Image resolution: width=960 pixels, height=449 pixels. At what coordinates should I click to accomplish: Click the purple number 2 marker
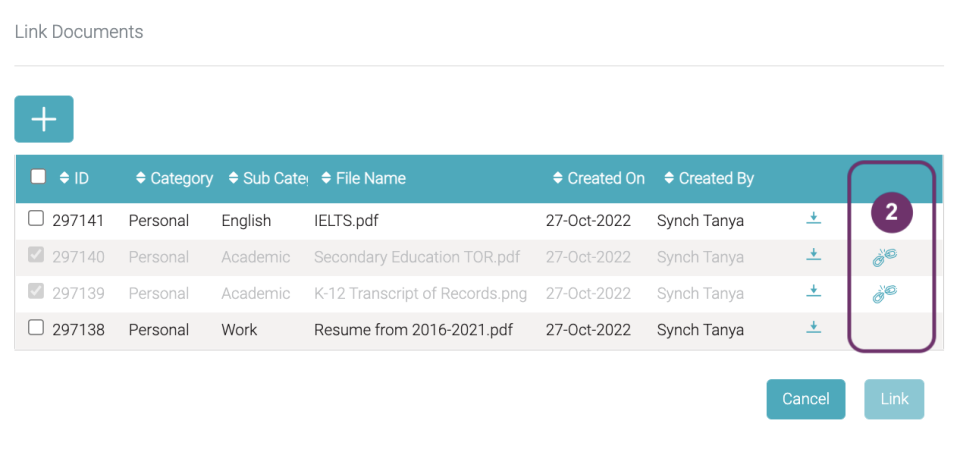click(891, 212)
